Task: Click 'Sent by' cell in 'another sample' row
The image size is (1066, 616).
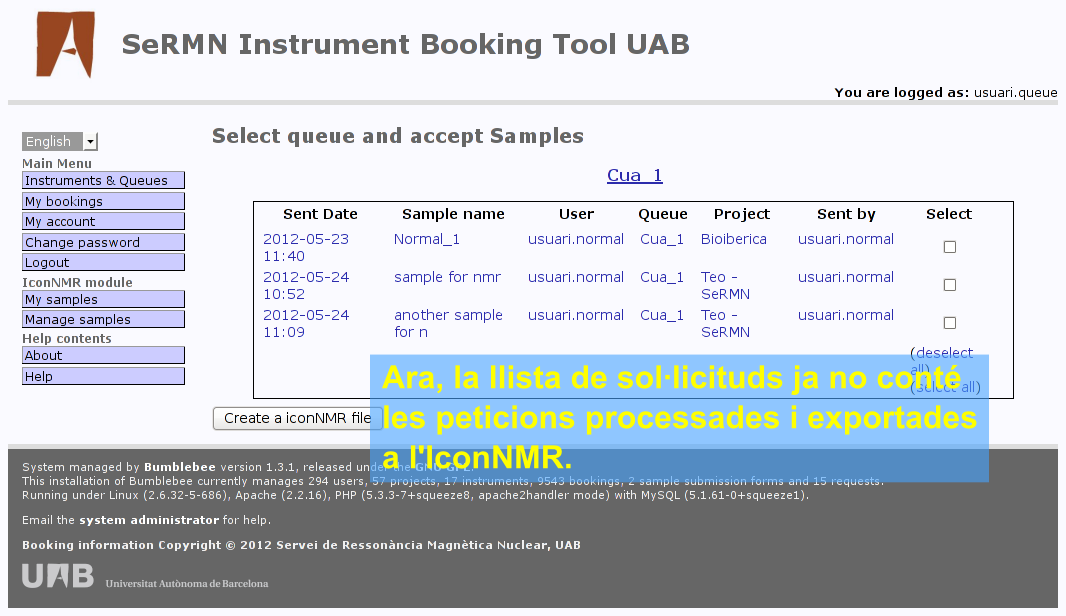Action: pyautogui.click(x=846, y=315)
